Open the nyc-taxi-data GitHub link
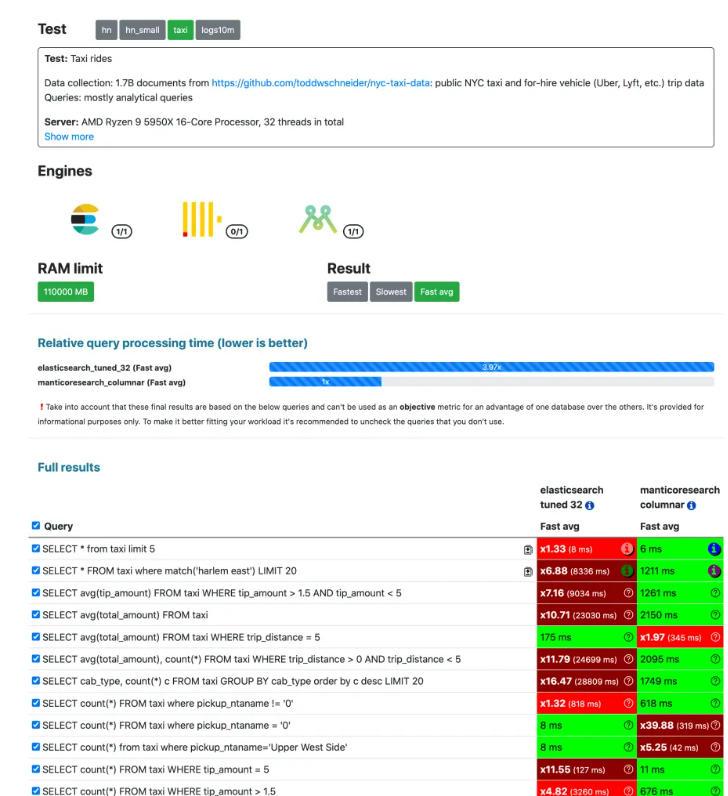This screenshot has height=796, width=728. [x=321, y=83]
